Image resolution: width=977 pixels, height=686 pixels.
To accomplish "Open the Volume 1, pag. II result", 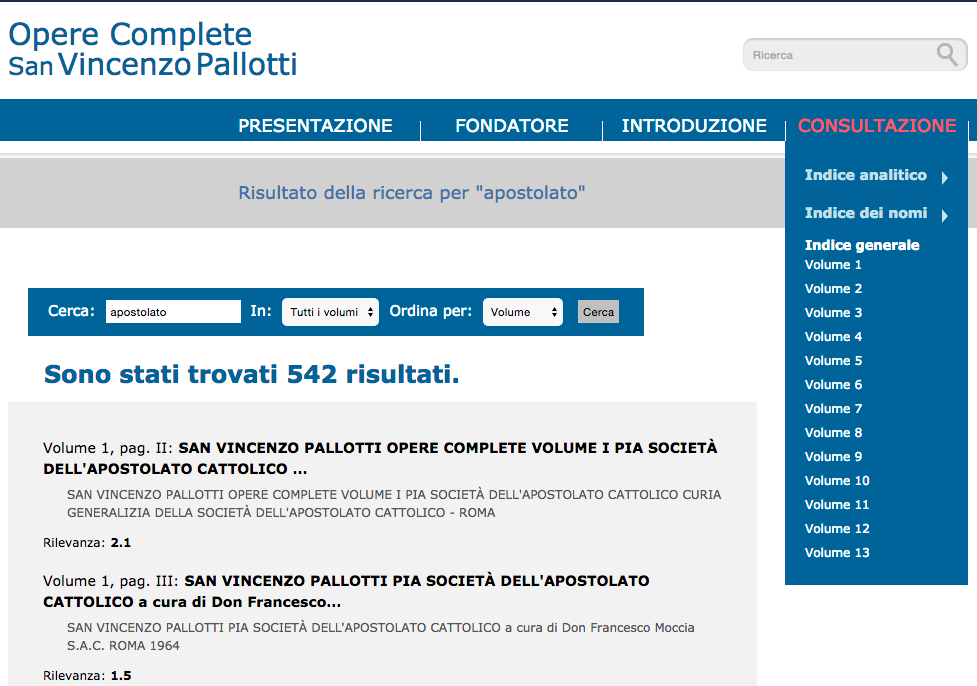I will tap(380, 458).
